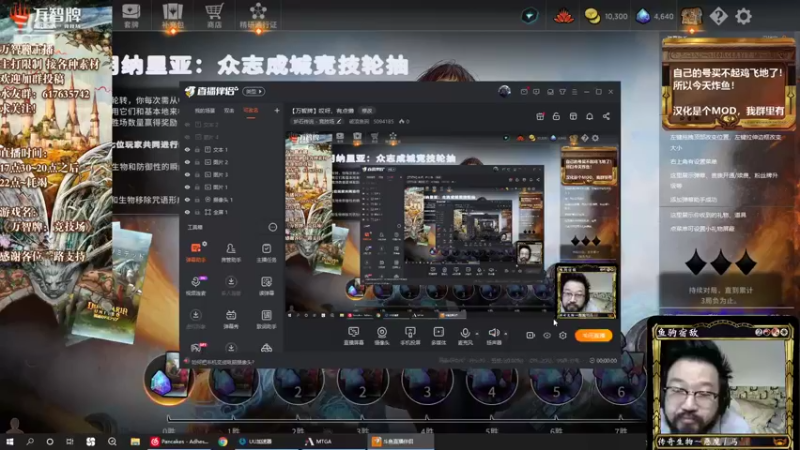
Task: Toggle visibility of layer 图片 2
Action: [187, 162]
